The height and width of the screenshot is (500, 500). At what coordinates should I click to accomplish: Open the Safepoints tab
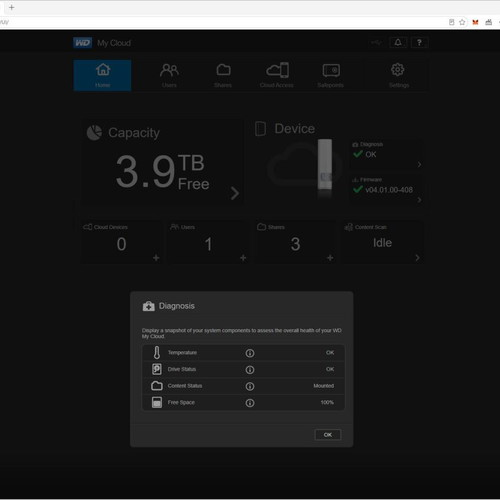(330, 75)
